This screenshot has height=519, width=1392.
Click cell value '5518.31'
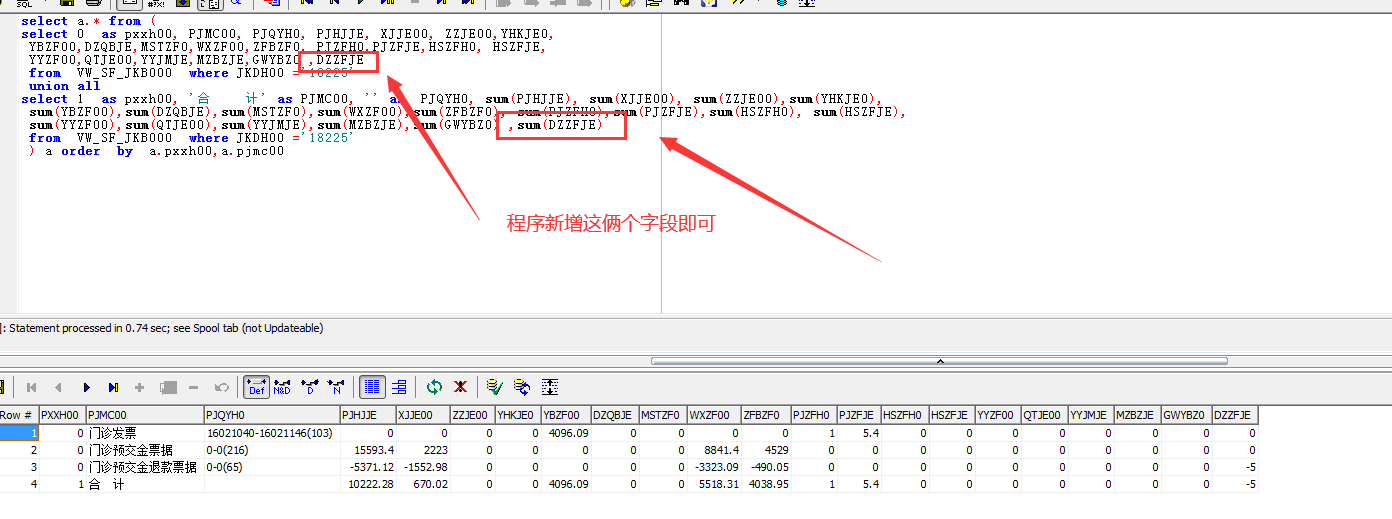tap(714, 484)
